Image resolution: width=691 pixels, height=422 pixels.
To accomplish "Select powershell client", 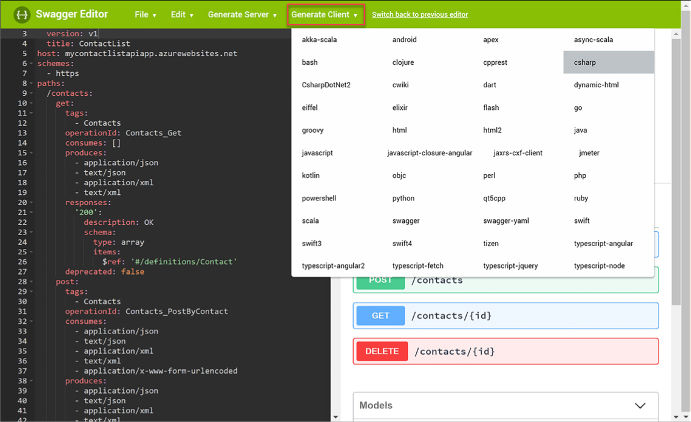I will tap(319, 198).
